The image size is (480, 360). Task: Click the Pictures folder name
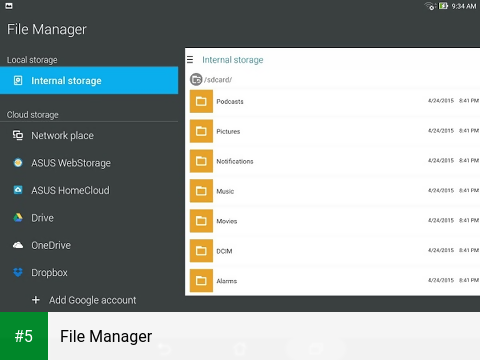click(x=228, y=131)
